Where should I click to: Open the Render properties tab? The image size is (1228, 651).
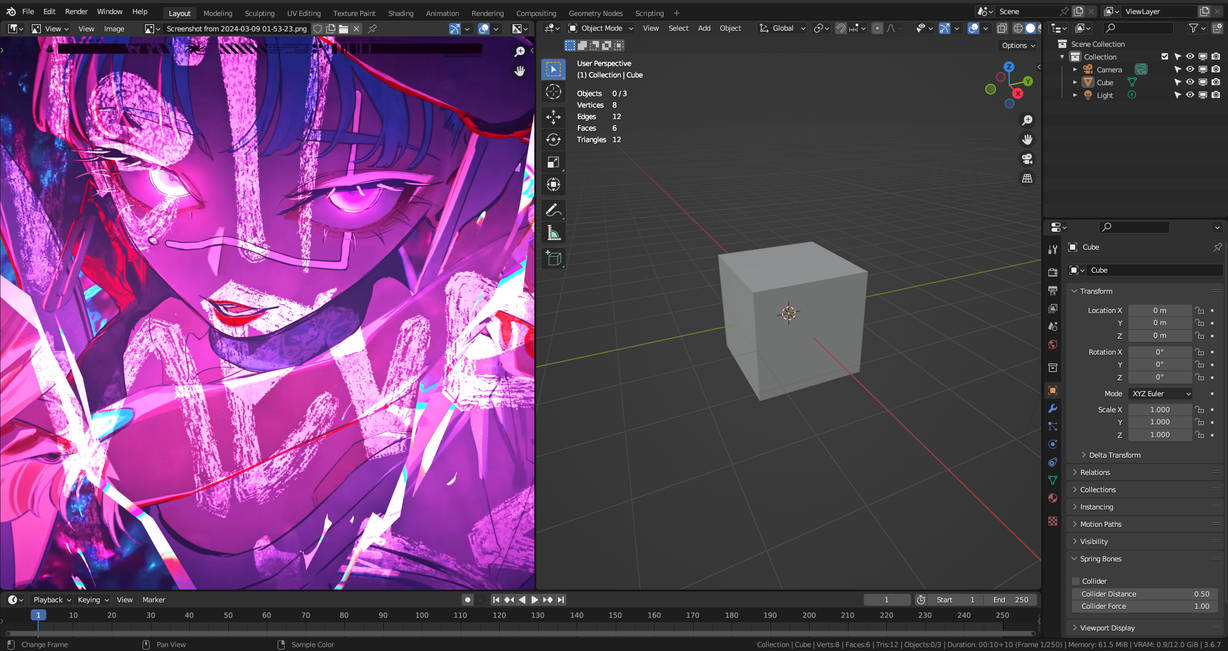click(x=1052, y=272)
